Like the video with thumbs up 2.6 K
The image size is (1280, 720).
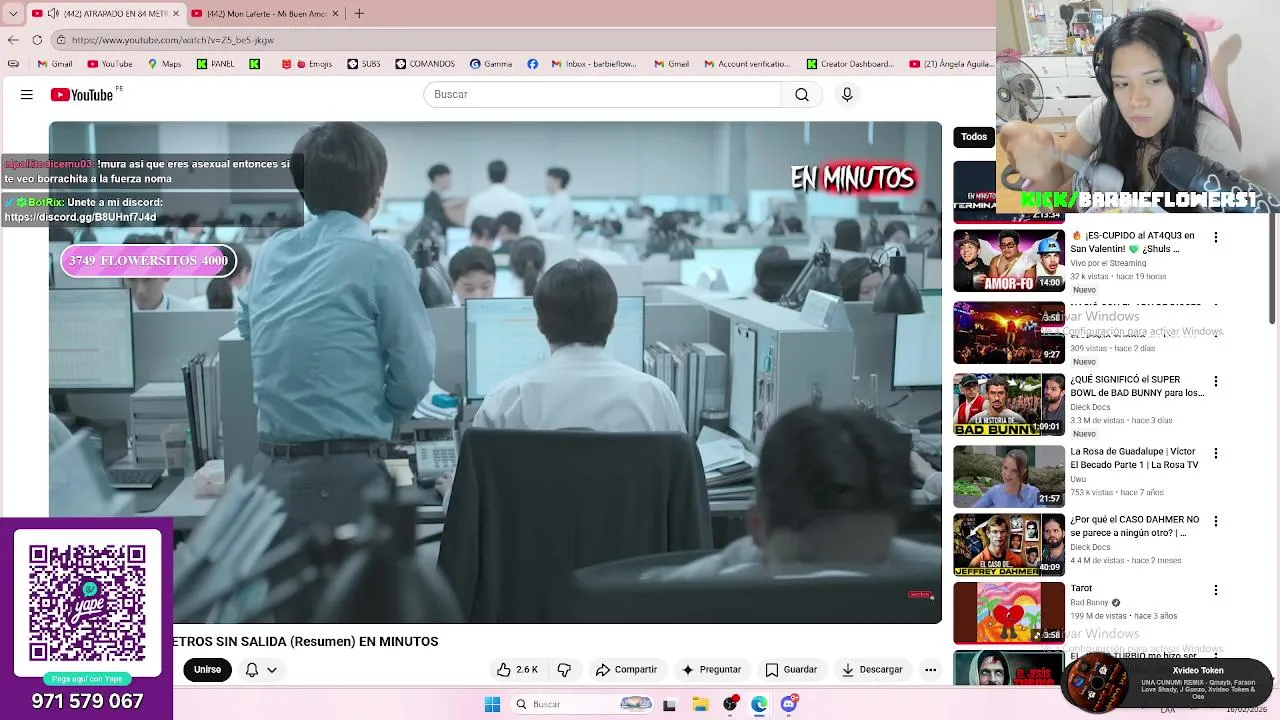[x=517, y=669]
